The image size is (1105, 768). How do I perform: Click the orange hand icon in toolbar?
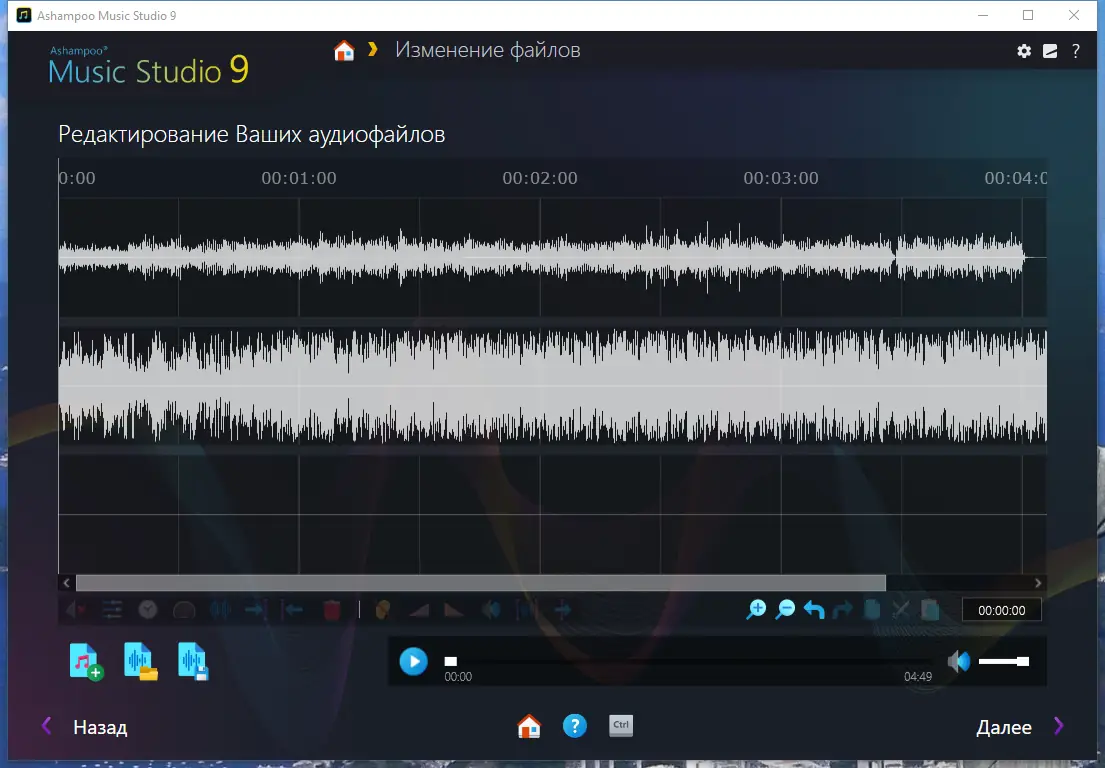coord(383,609)
